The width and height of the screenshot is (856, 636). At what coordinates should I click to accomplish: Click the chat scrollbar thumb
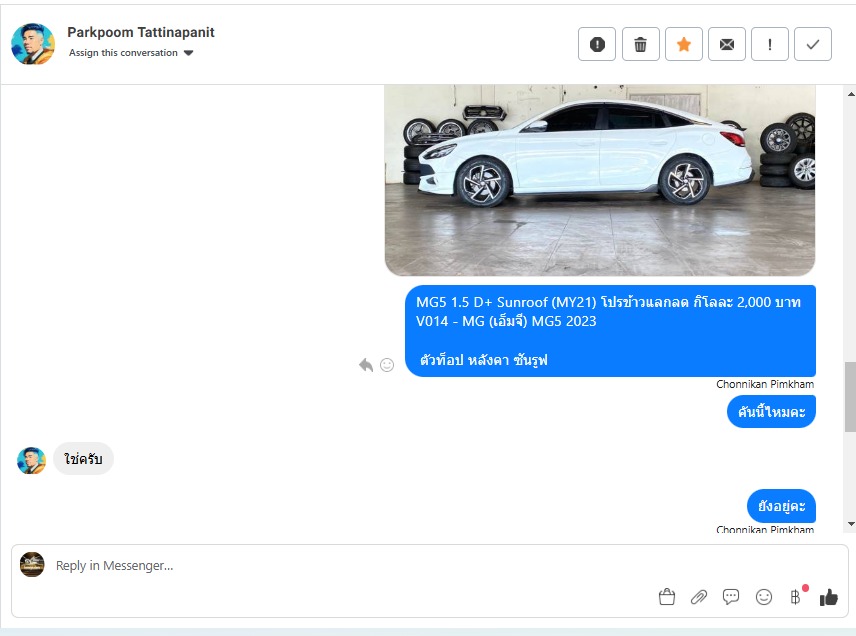click(x=851, y=397)
